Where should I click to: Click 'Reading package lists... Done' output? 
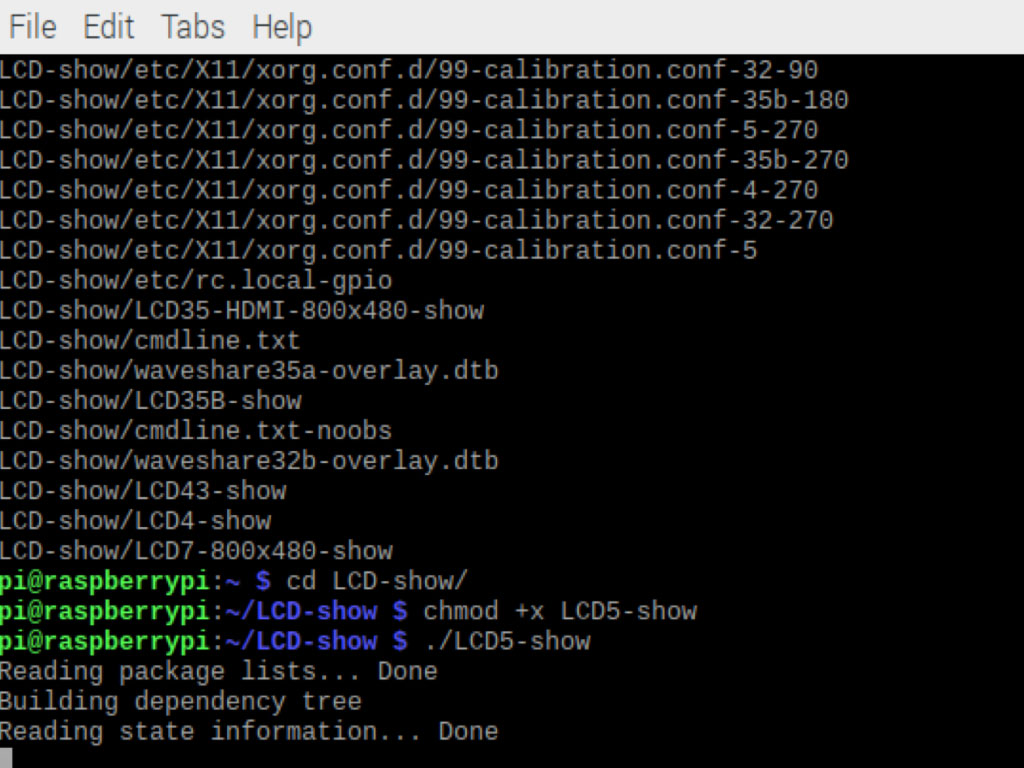(219, 671)
